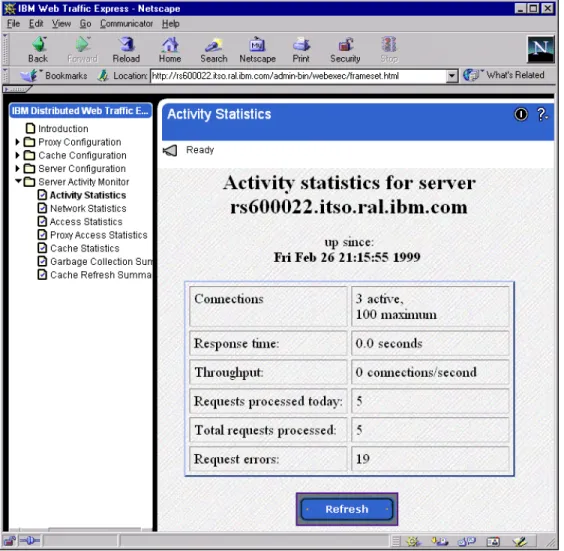The height and width of the screenshot is (551, 564).
Task: Open Navigator from the component bar
Action: (413, 541)
